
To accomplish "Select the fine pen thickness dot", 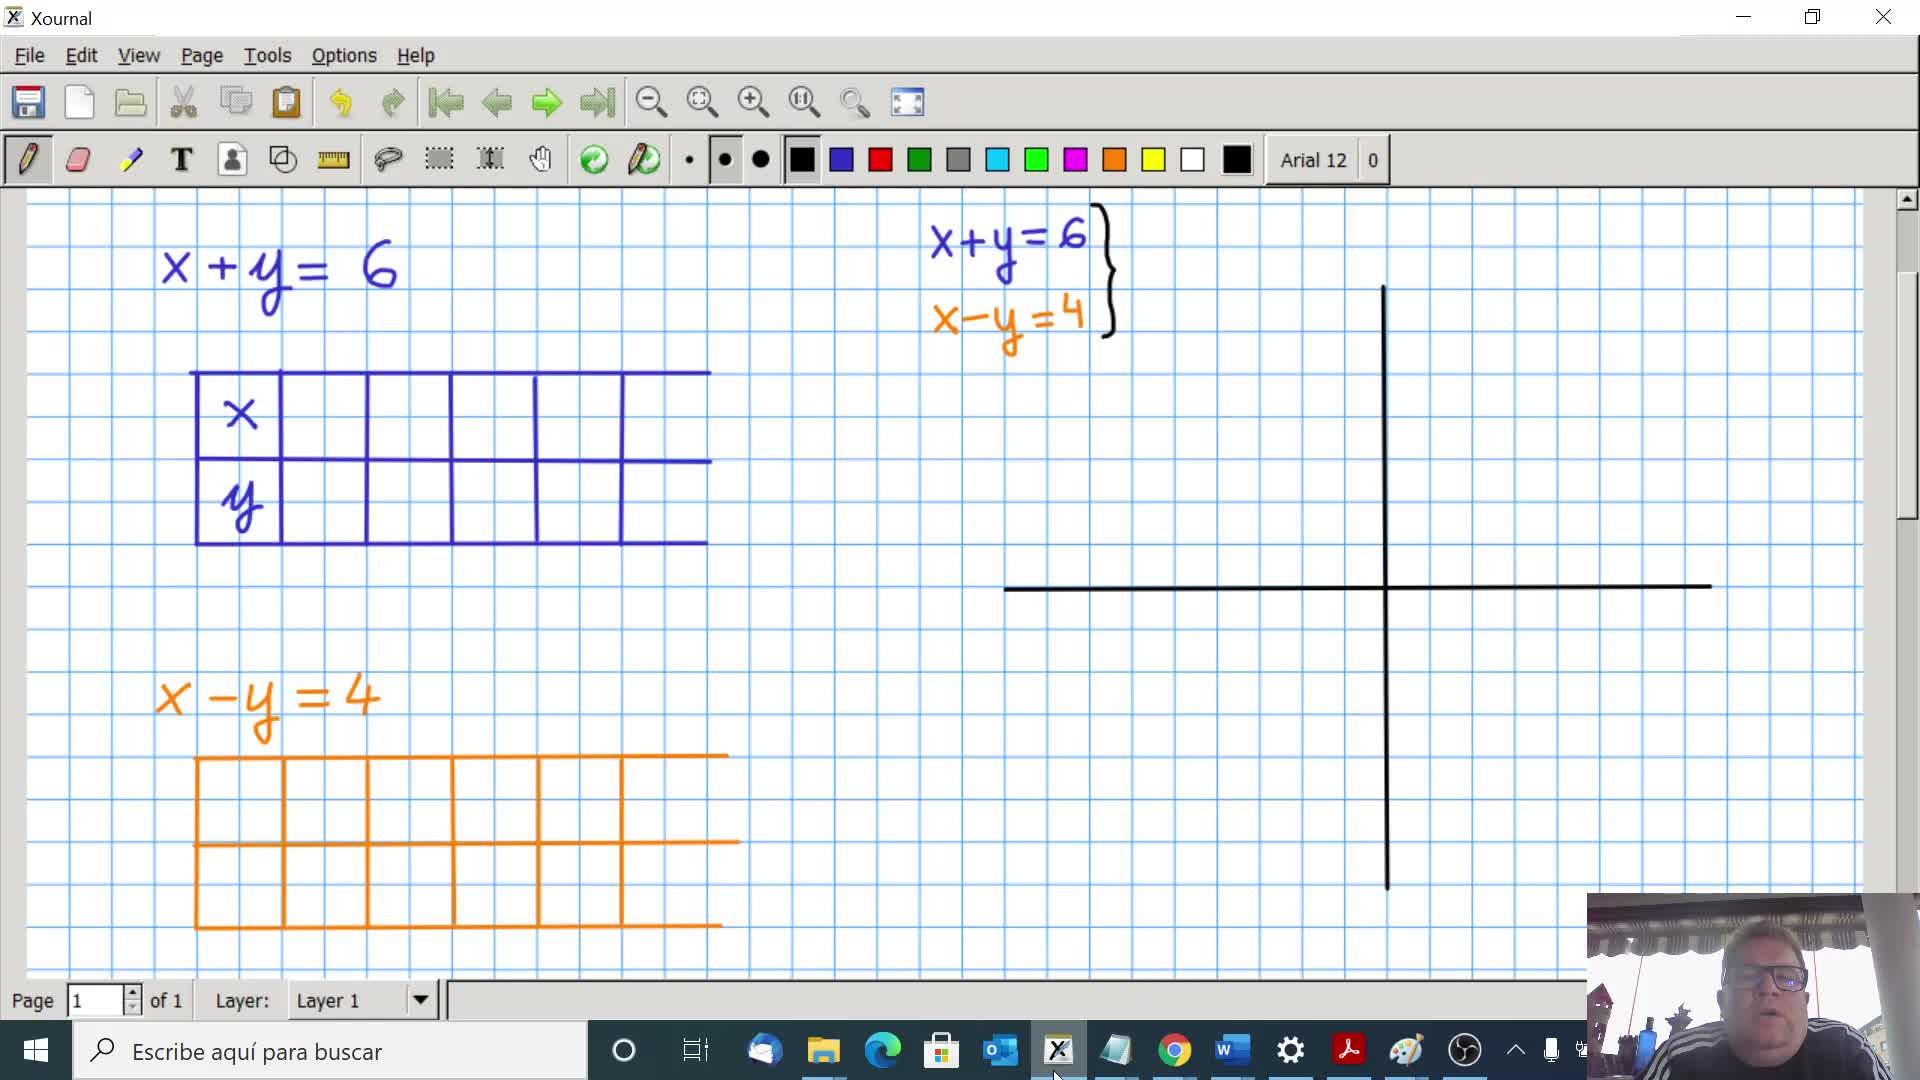I will (689, 160).
